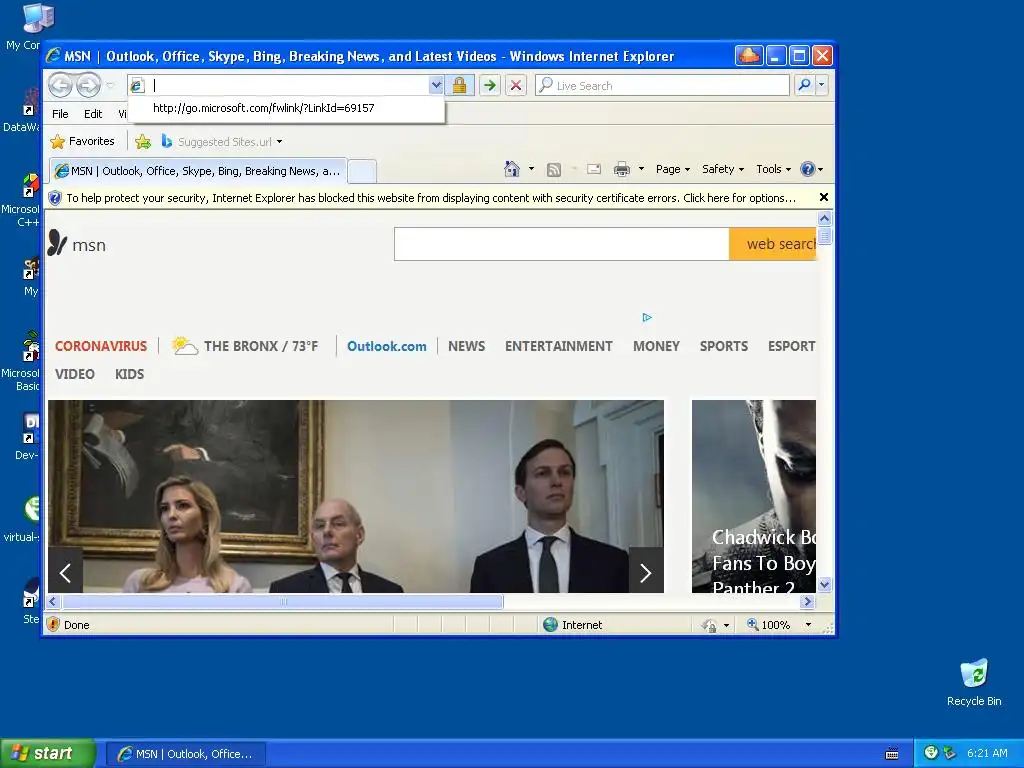The image size is (1024, 768).
Task: Click the MSN web search text field
Action: [x=562, y=244]
